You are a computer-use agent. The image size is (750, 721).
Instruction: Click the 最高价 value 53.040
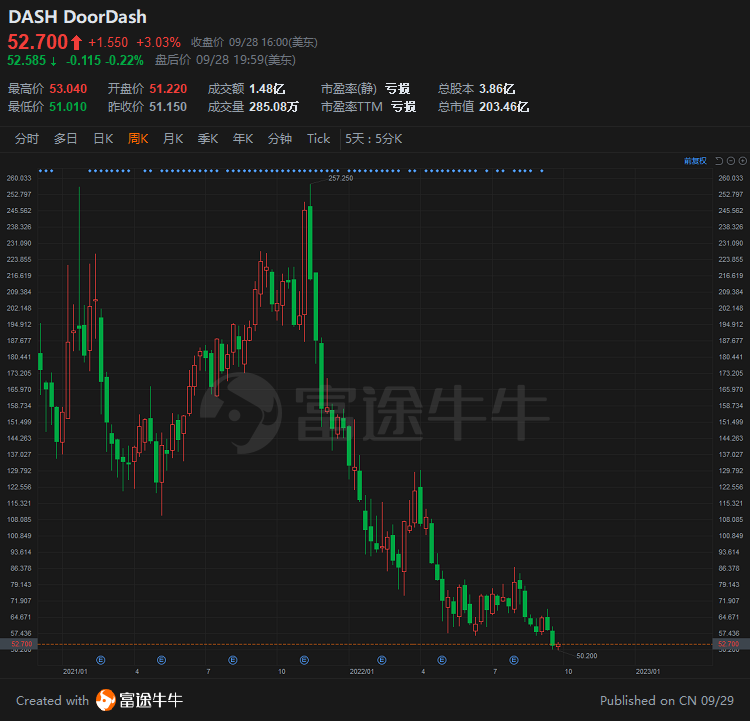(68, 89)
